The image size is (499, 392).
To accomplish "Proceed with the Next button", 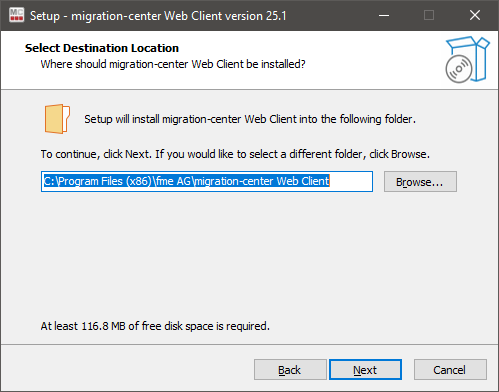I will [x=365, y=370].
